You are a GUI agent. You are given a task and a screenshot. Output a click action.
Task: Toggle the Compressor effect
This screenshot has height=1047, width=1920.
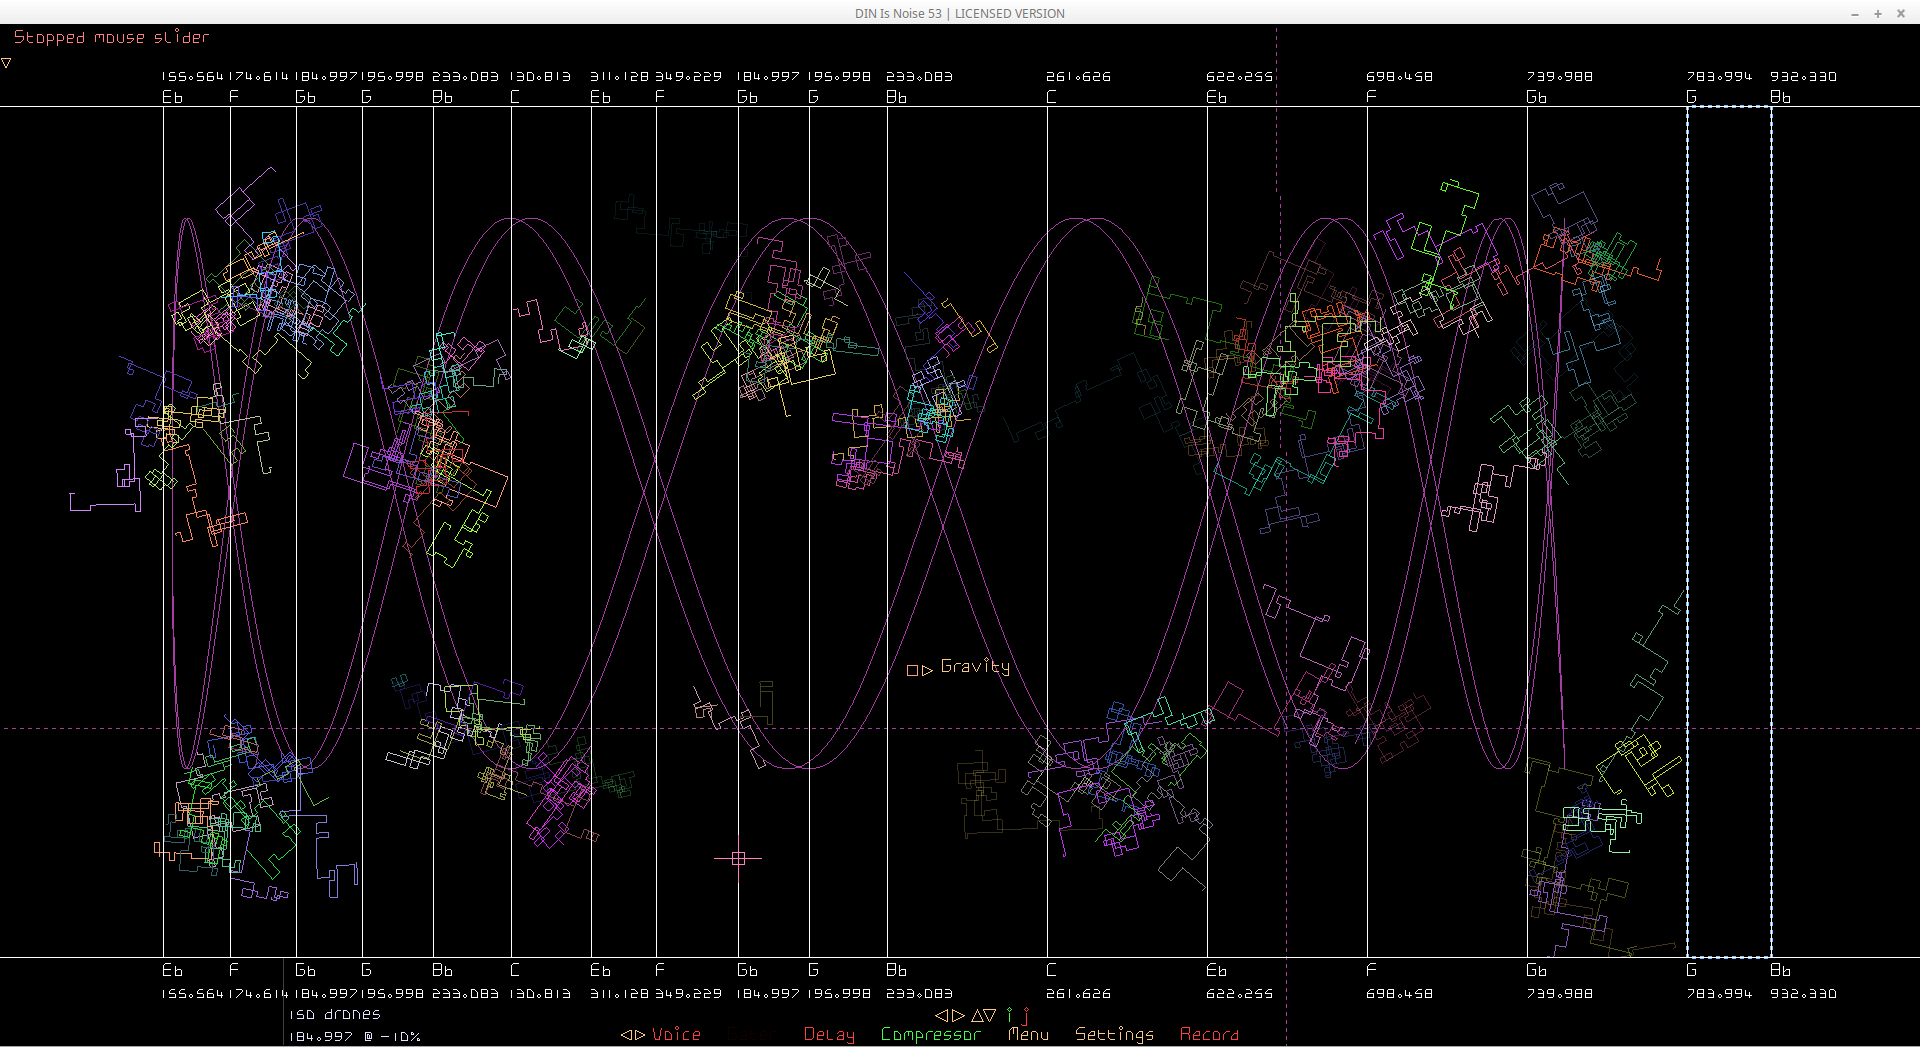930,1035
